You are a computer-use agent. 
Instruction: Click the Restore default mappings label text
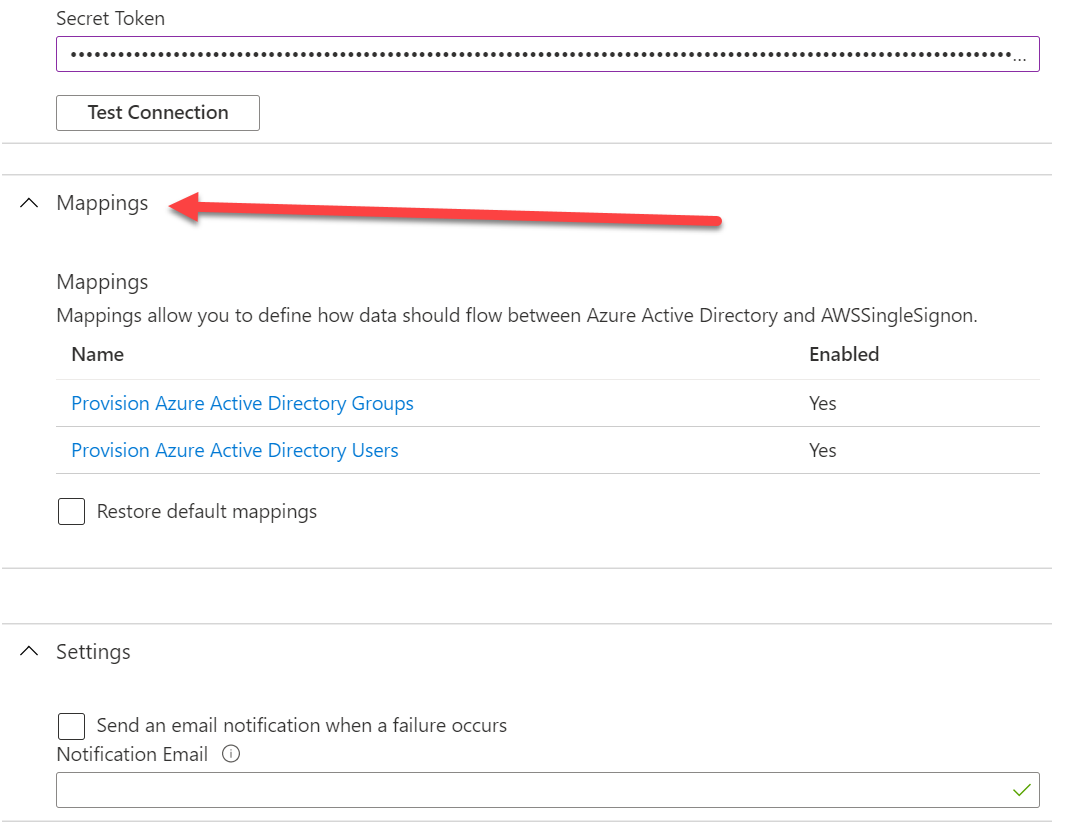click(206, 512)
